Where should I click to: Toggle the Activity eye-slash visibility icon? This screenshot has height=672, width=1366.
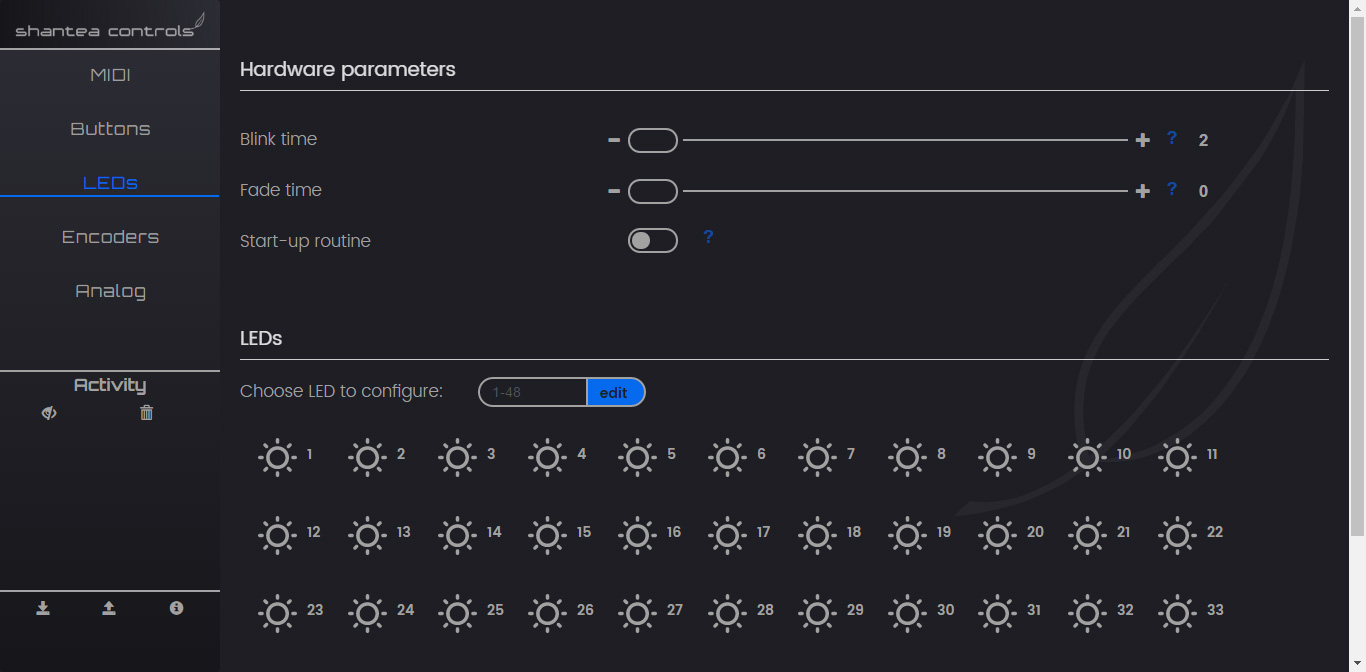coord(49,413)
